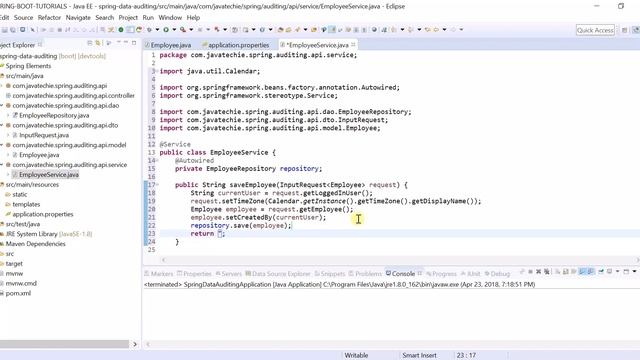The height and width of the screenshot is (360, 640).
Task: Select Employee.java in Project Explorer
Action: pos(39,155)
